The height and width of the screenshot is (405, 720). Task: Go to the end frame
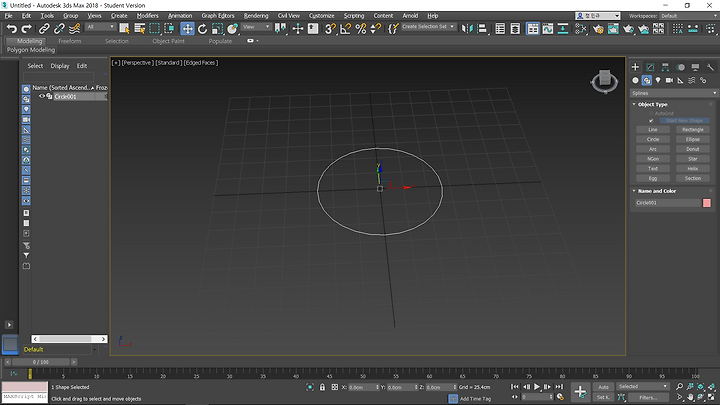point(559,387)
